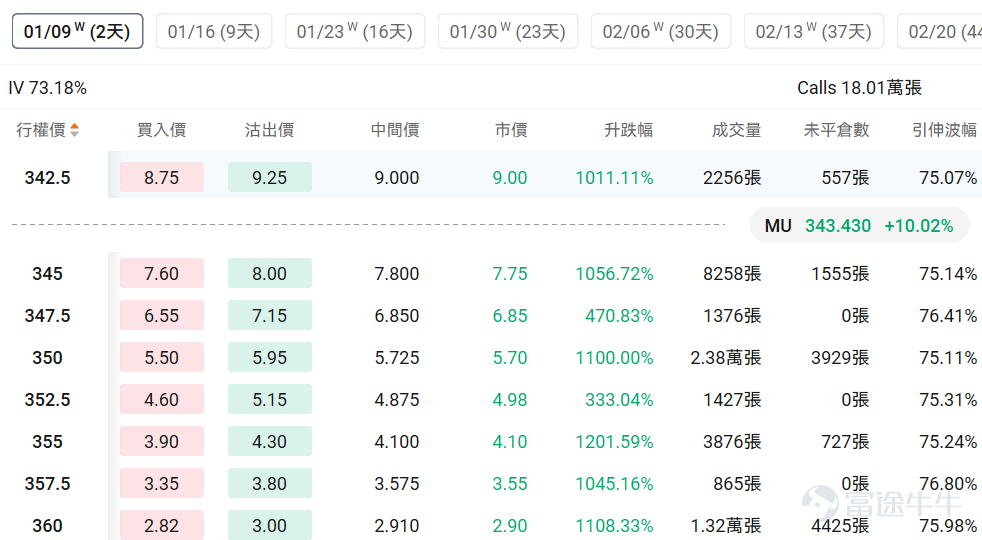Select the Calls 18.01萬張 label

[859, 88]
